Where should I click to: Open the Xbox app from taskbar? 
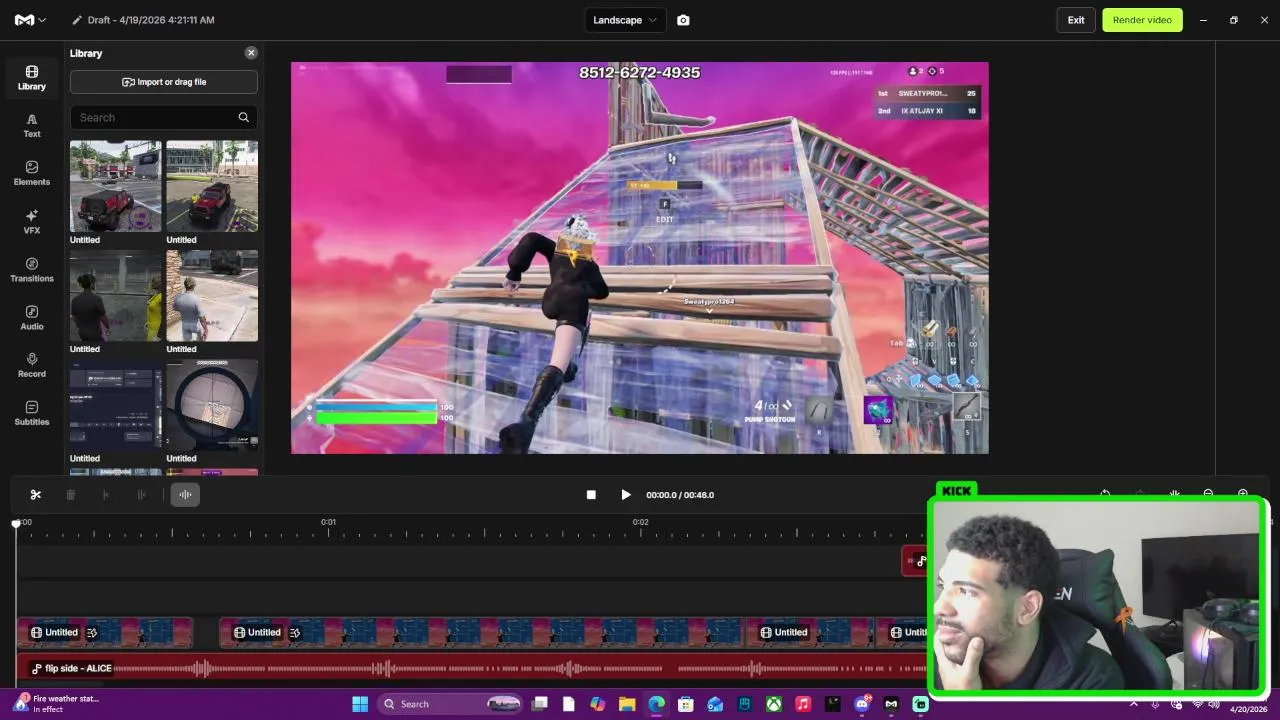774,704
